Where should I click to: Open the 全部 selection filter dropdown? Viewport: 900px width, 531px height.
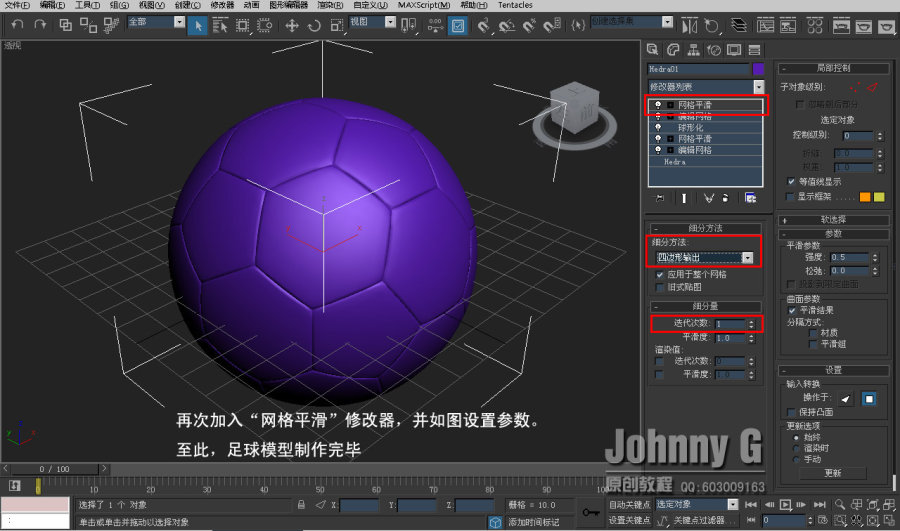[x=179, y=22]
